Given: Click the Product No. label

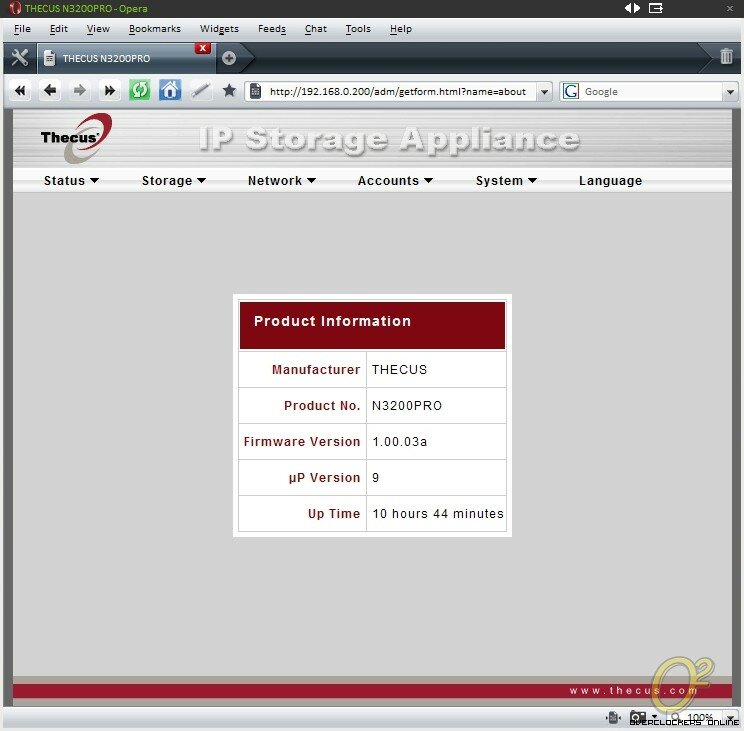Looking at the screenshot, I should (x=322, y=406).
